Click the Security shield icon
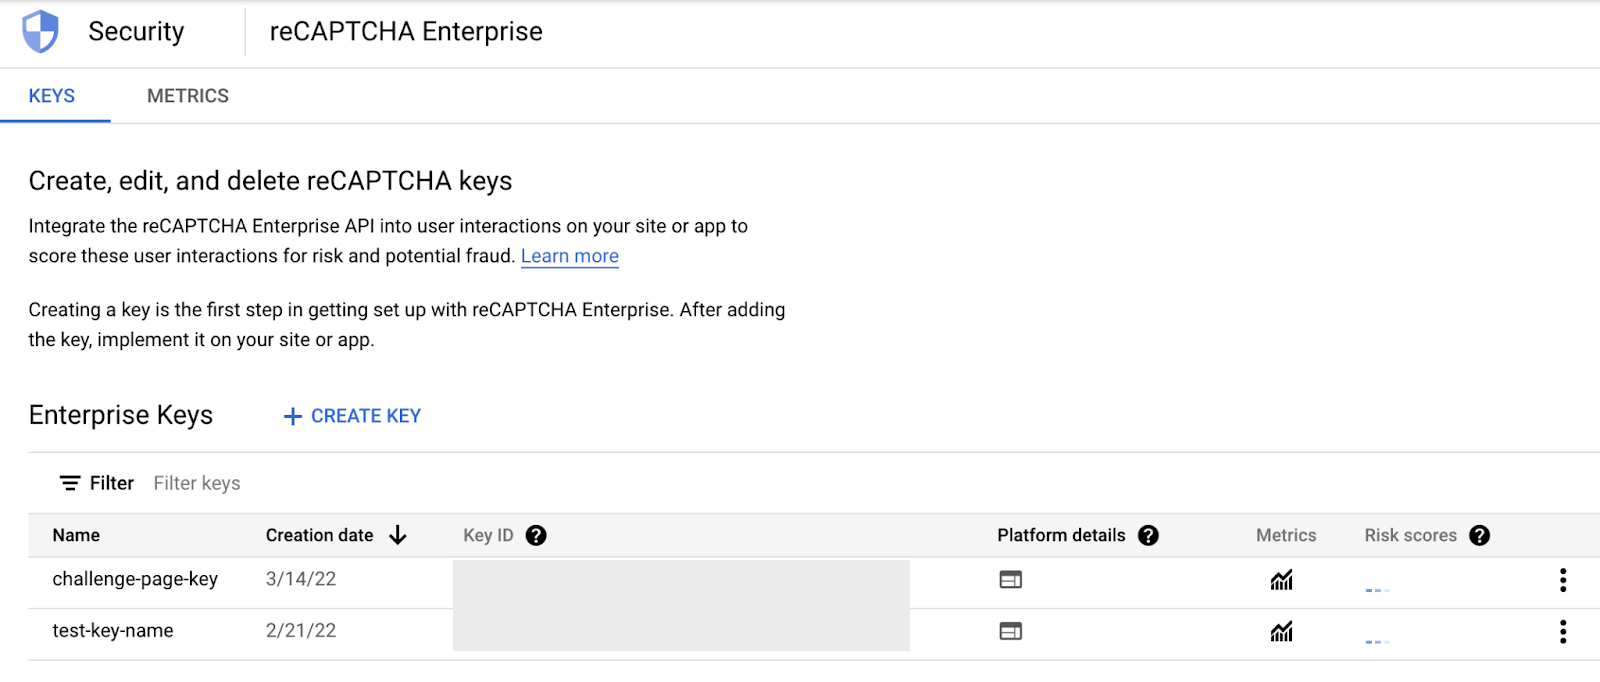The width and height of the screenshot is (1600, 682). pyautogui.click(x=41, y=32)
